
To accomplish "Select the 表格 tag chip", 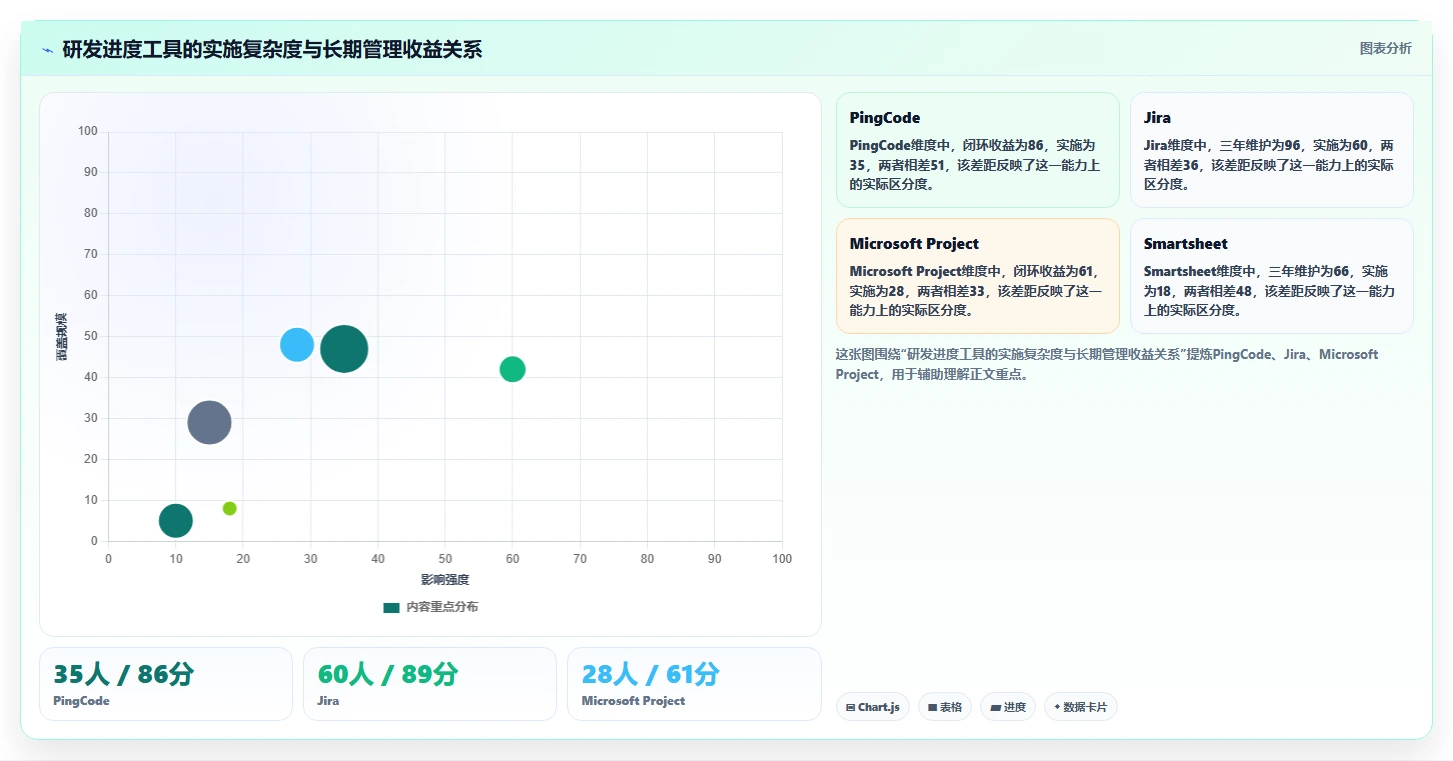I will tap(945, 707).
